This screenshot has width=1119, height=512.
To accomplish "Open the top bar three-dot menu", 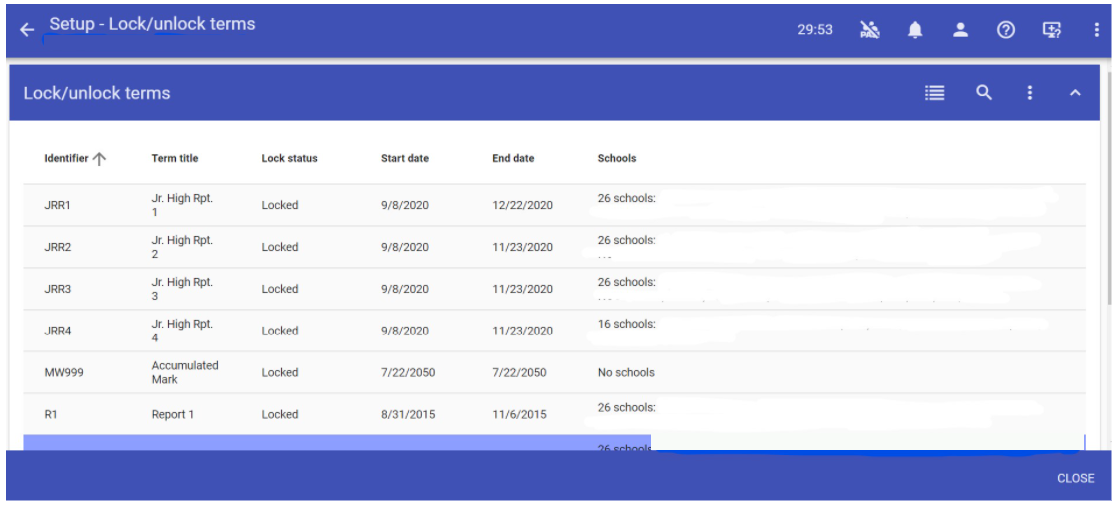I will click(x=1097, y=30).
